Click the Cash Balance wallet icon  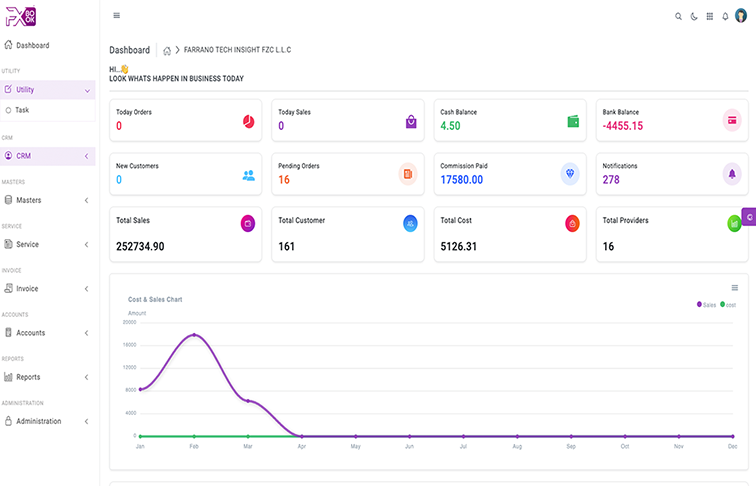[x=573, y=121]
